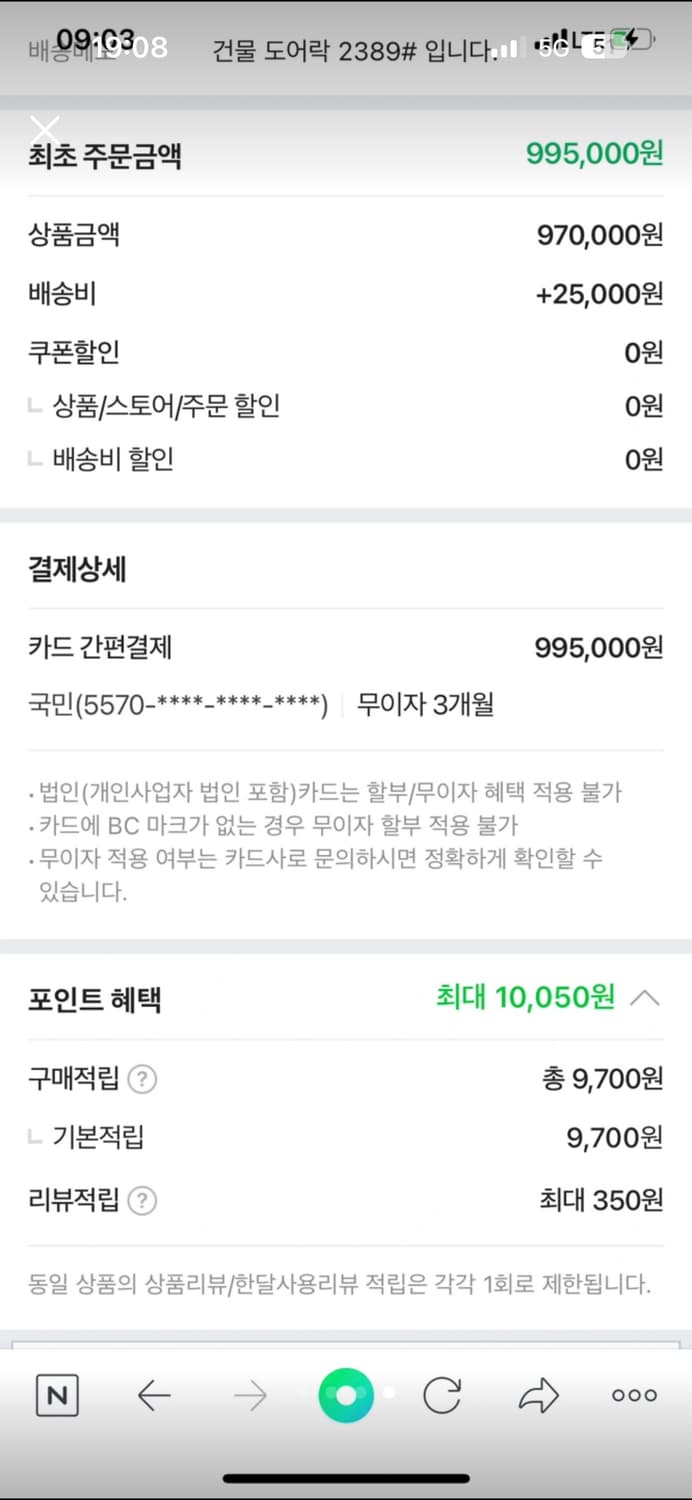Close the order detail with the X icon
The height and width of the screenshot is (1500, 692).
point(45,129)
